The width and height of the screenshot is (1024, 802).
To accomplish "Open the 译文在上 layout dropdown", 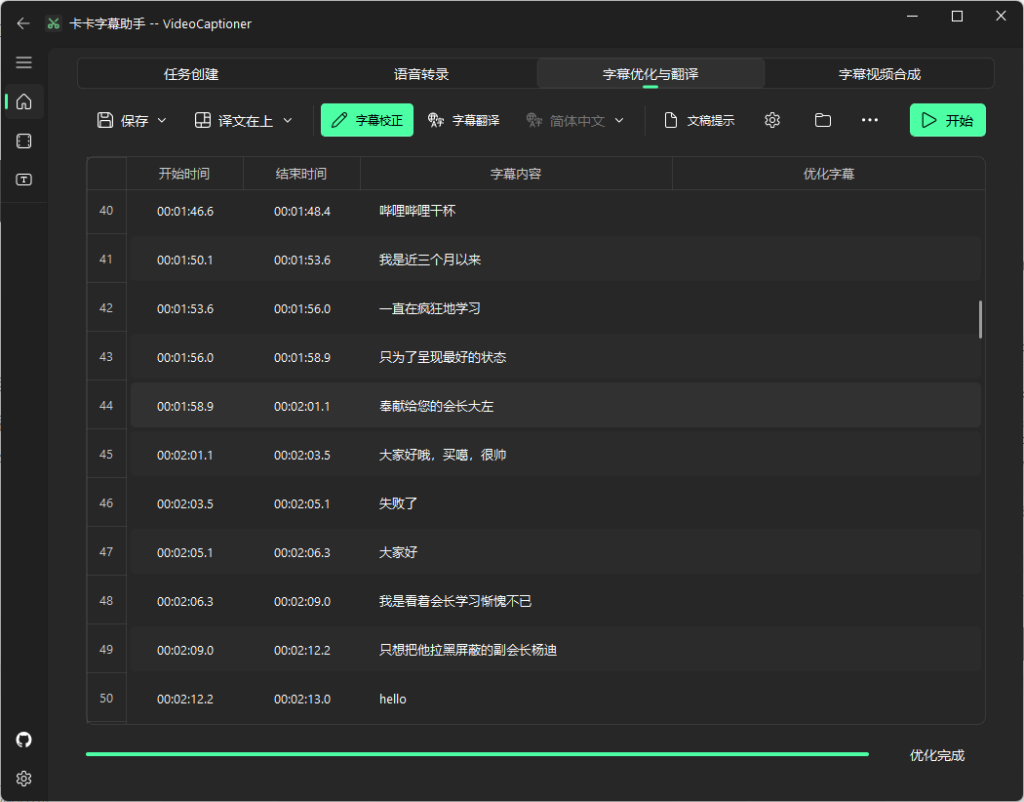I will click(244, 120).
